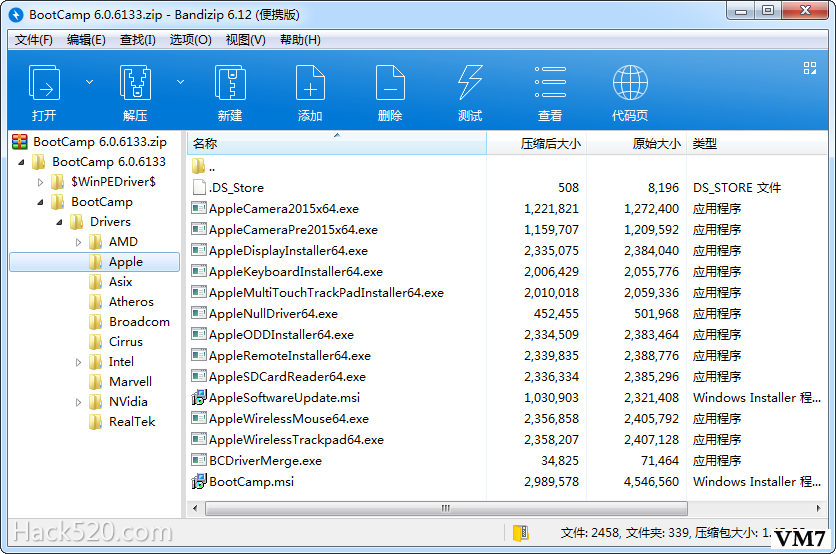Click the View (查看) list icon
The image size is (836, 554).
pyautogui.click(x=550, y=82)
